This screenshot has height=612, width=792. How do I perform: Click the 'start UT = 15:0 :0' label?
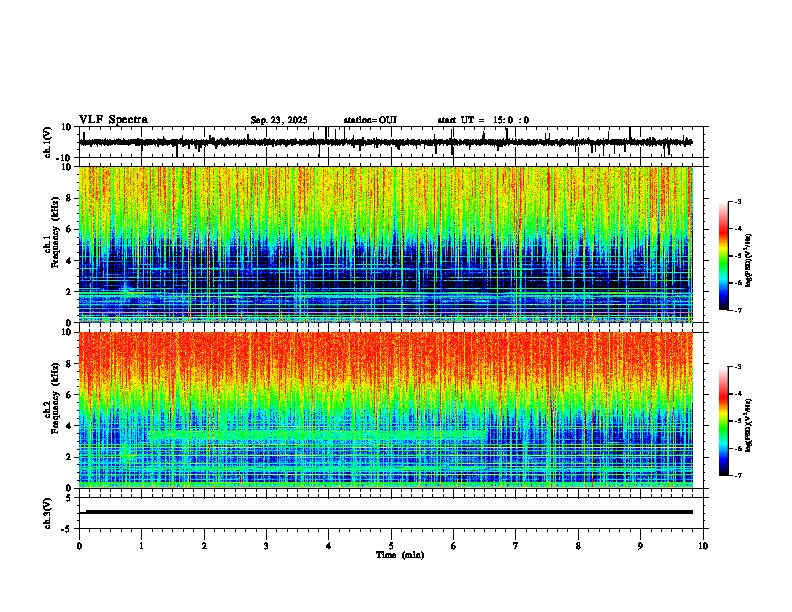point(483,120)
